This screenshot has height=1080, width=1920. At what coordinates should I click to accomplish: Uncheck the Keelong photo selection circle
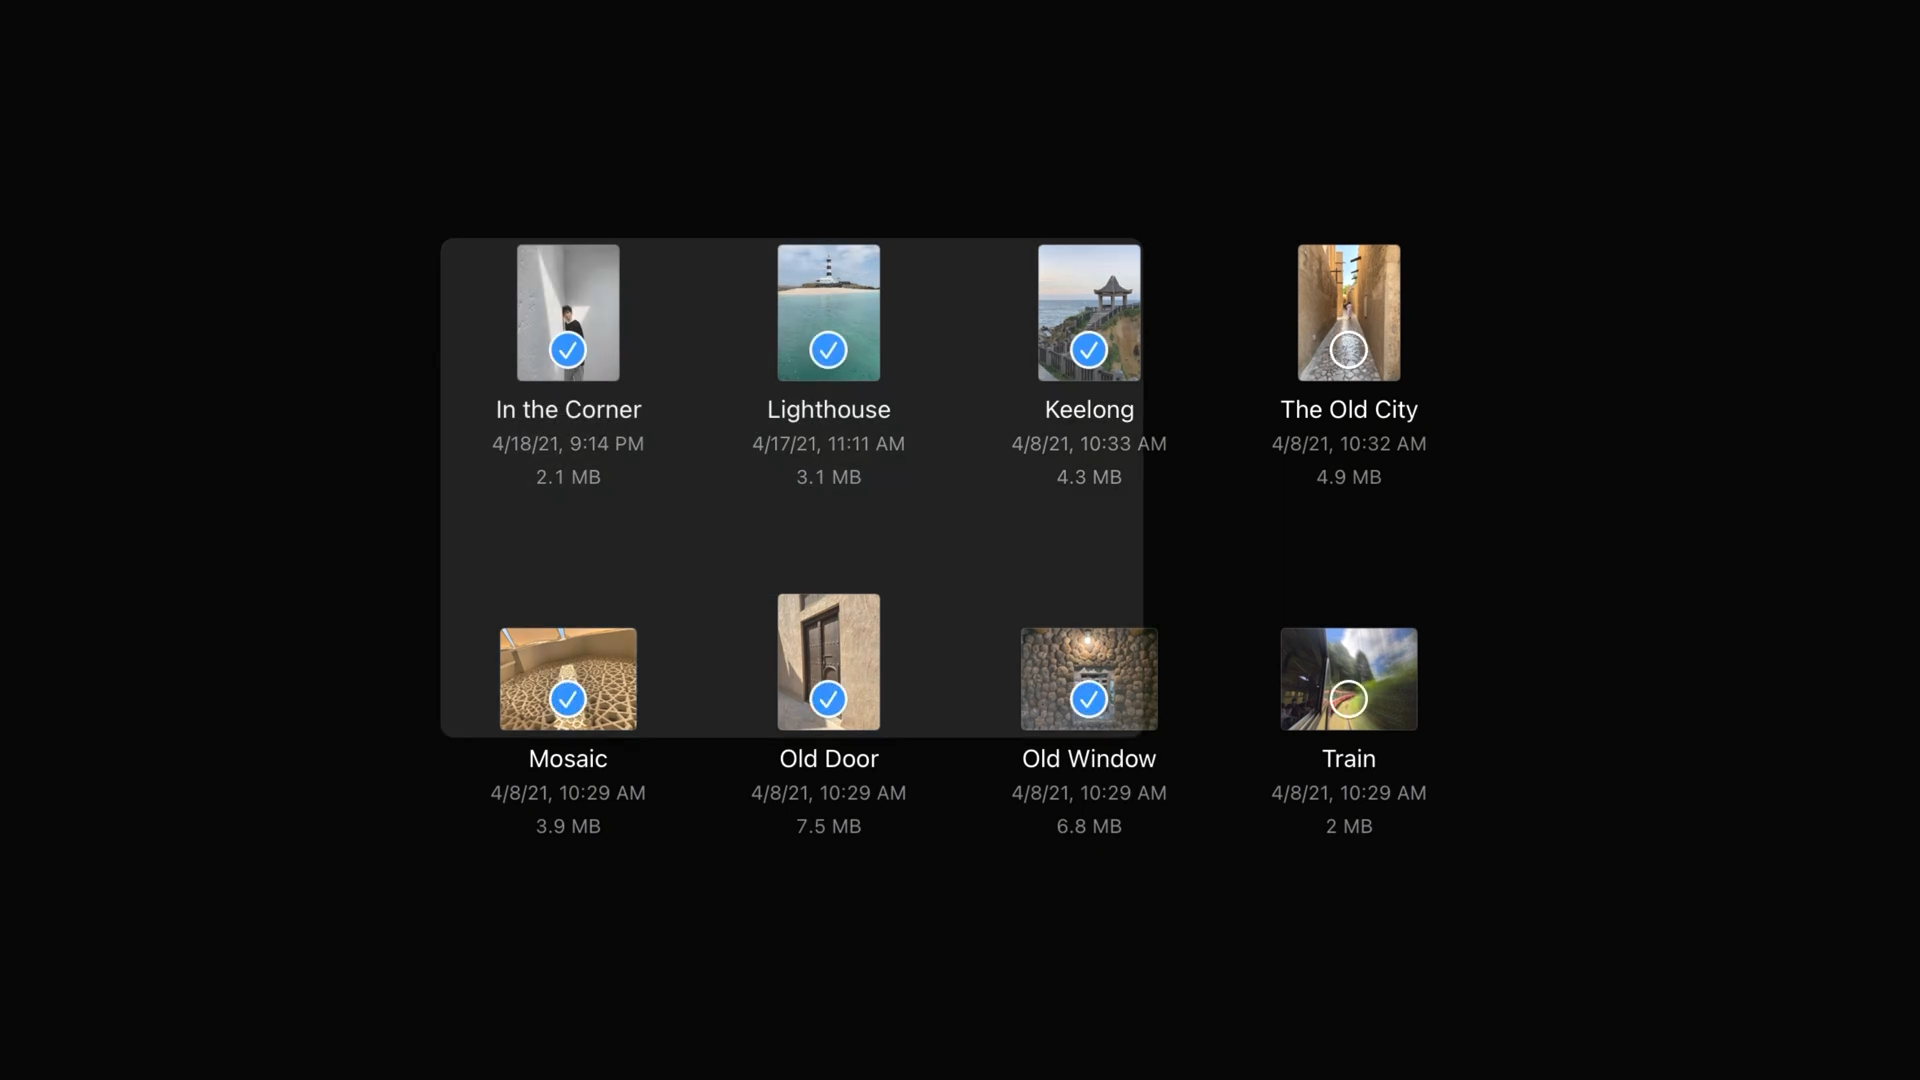(x=1088, y=350)
